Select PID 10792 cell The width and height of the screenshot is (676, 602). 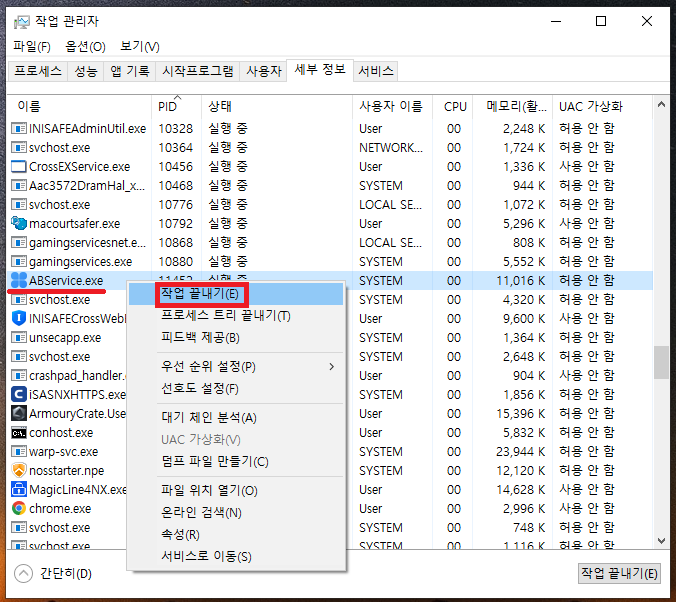tap(175, 223)
